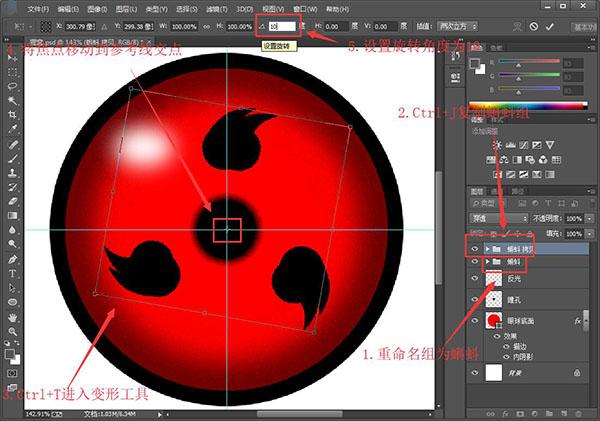Click trash icon to delete layer

(578, 414)
